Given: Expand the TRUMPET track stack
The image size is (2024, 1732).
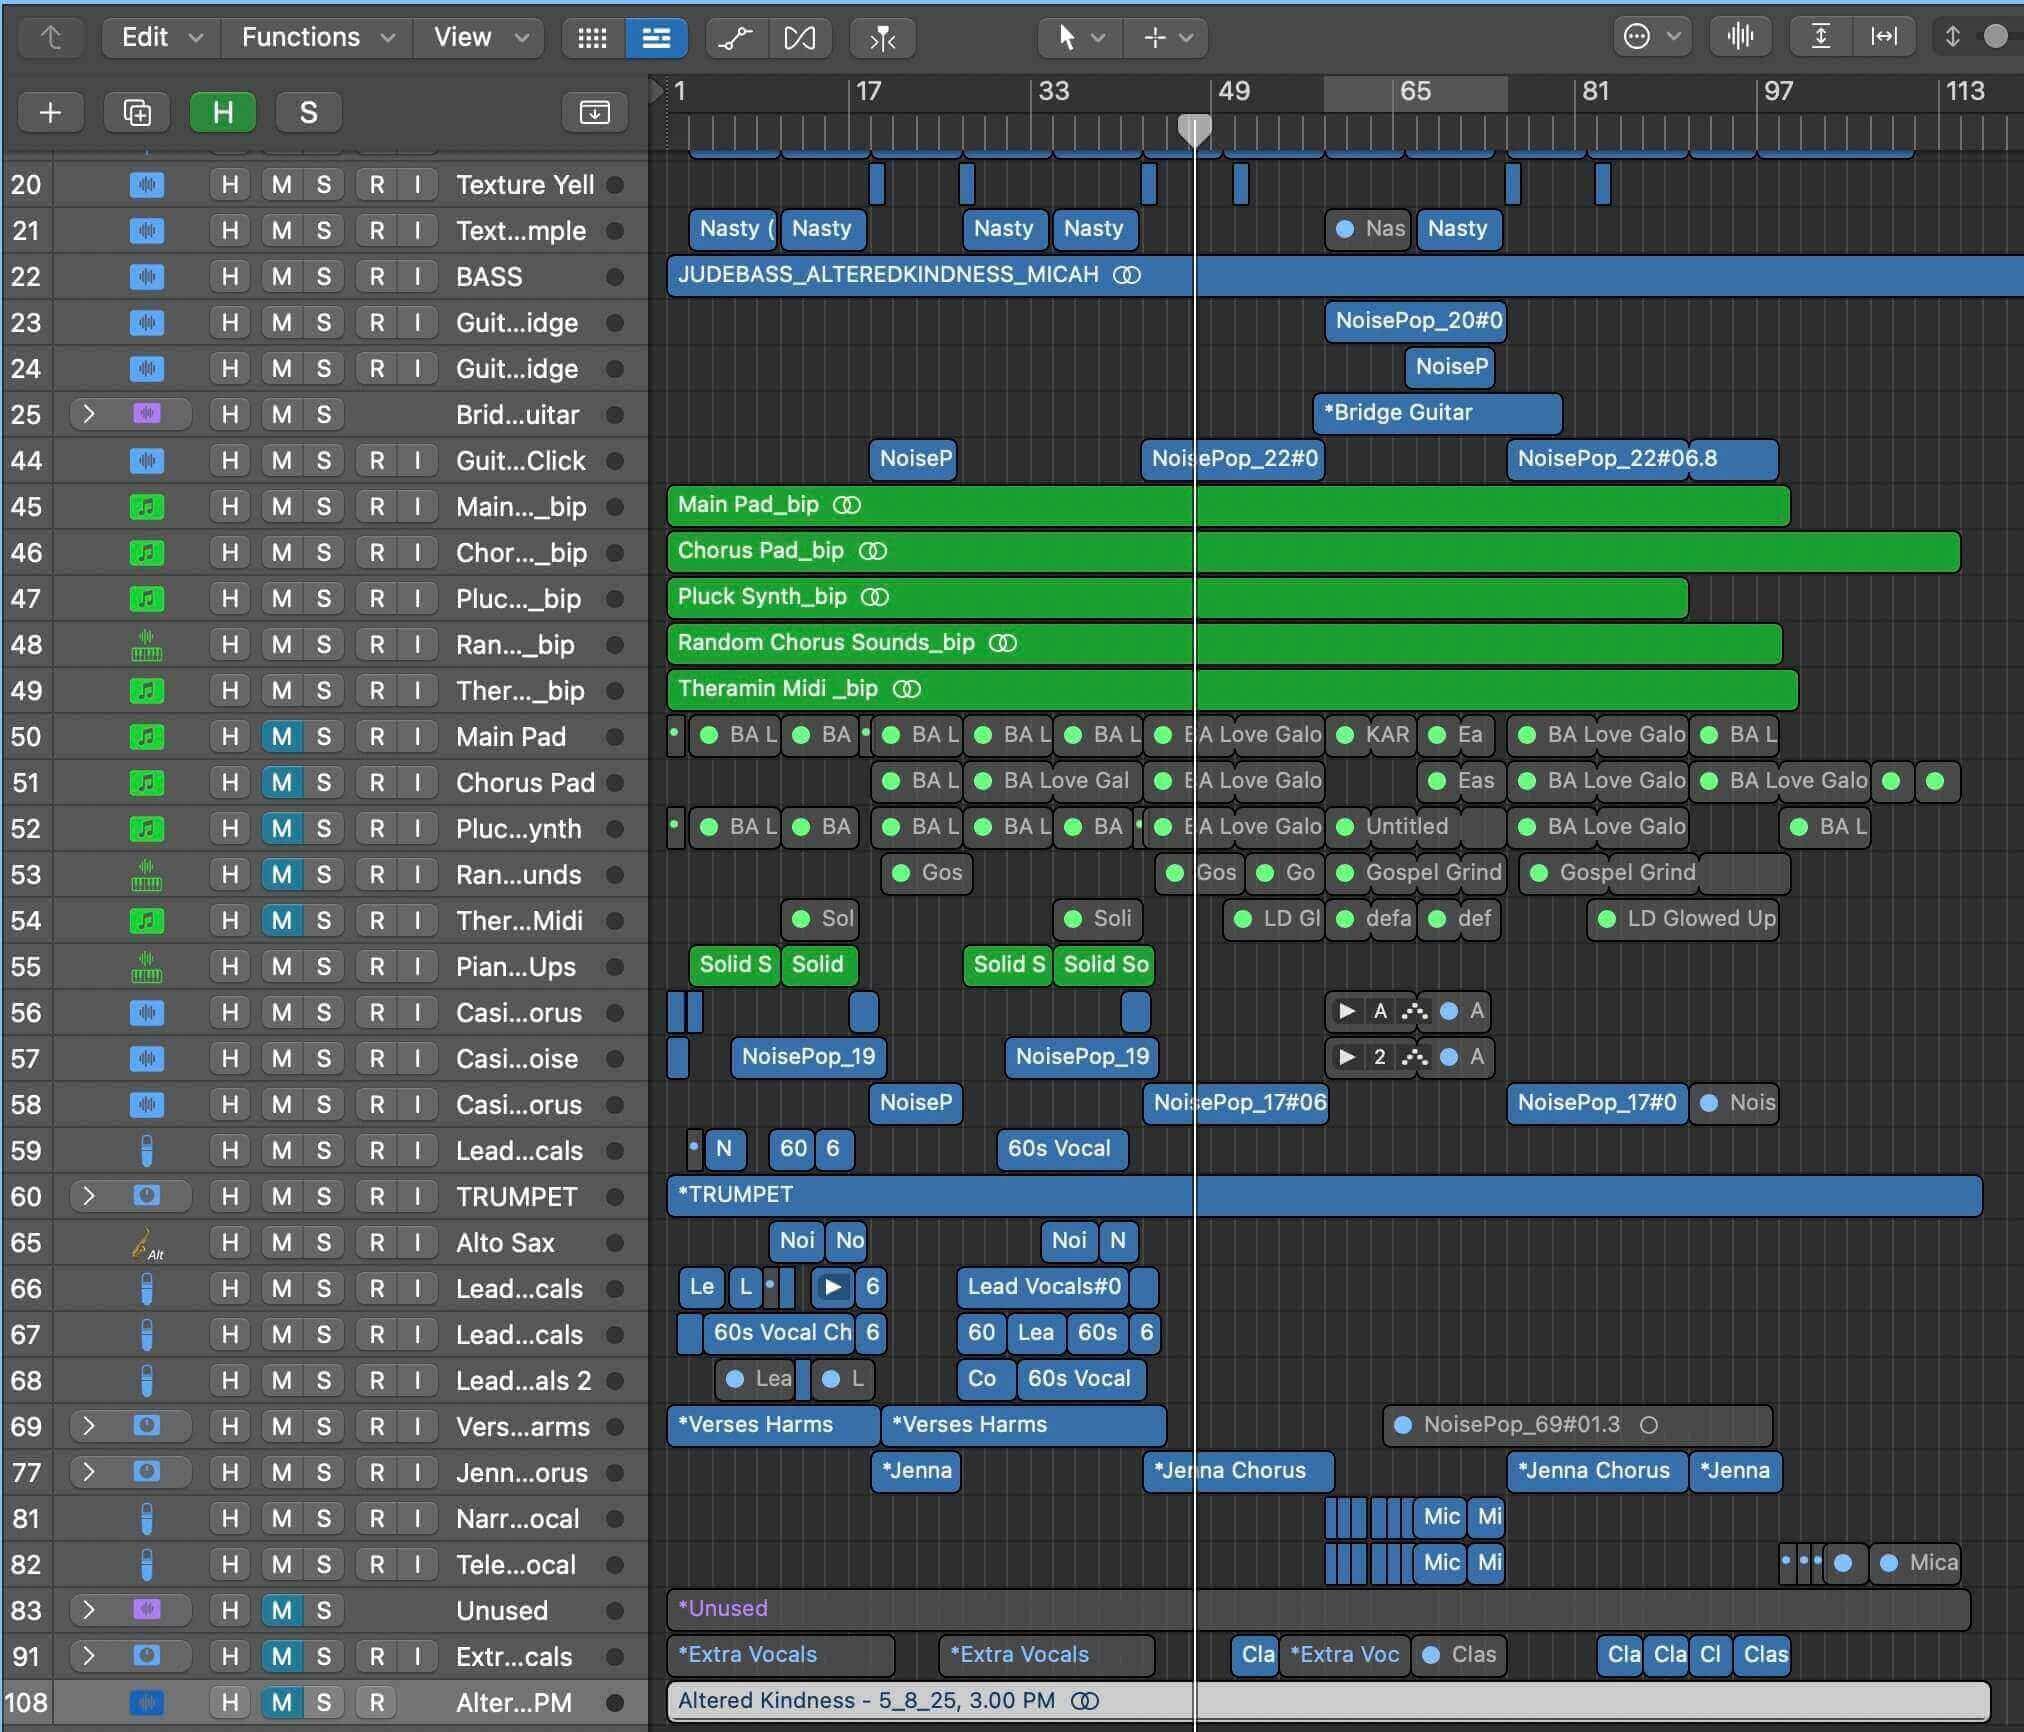Looking at the screenshot, I should click(x=88, y=1196).
